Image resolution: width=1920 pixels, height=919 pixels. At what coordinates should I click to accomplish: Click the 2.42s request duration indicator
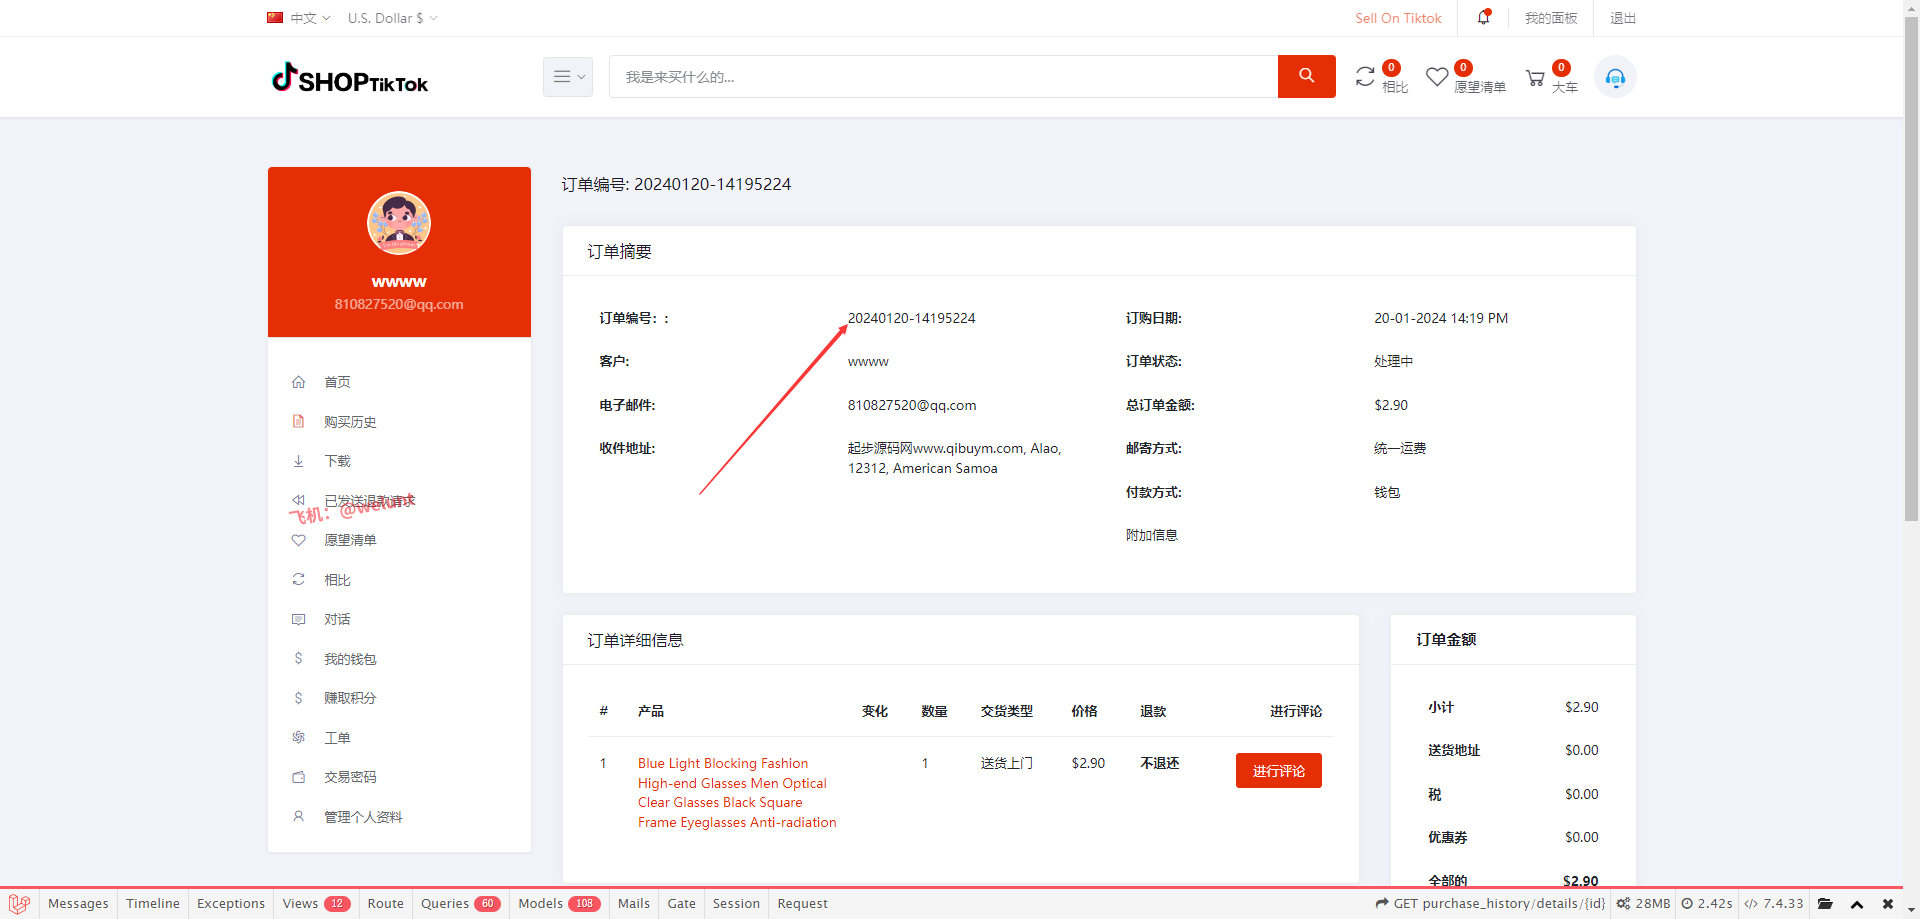click(1707, 903)
